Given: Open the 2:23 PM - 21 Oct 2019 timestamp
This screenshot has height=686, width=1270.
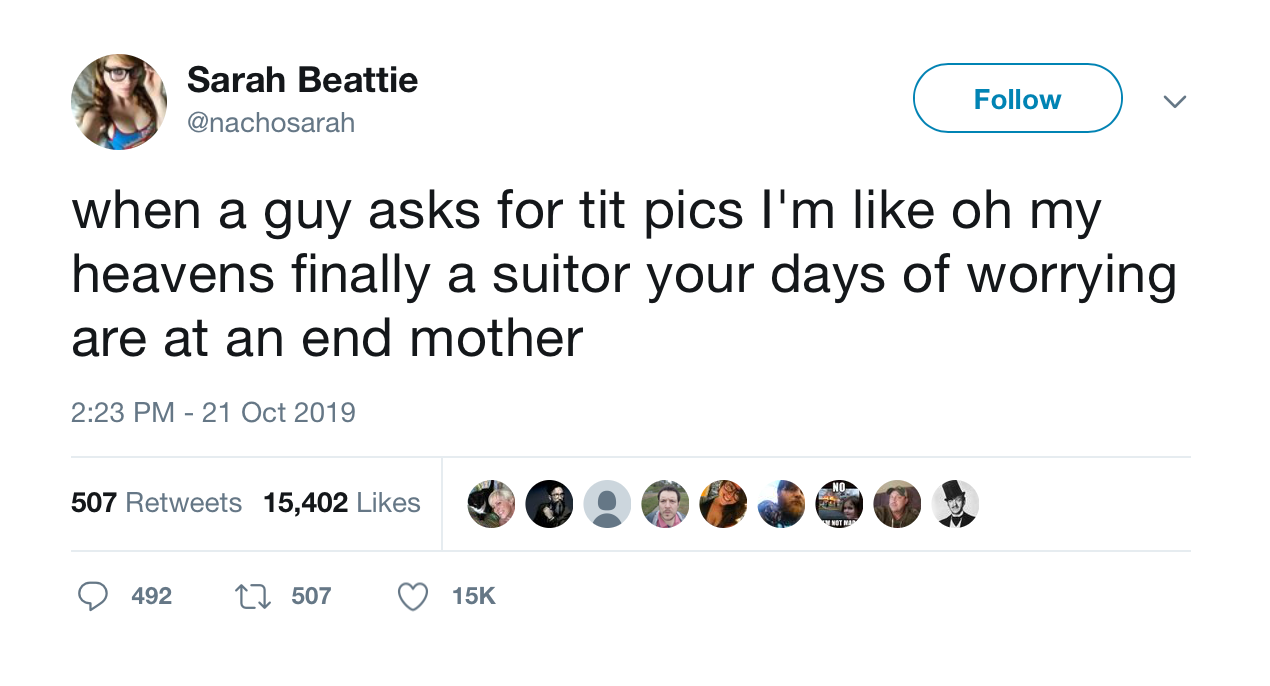Looking at the screenshot, I should click(213, 412).
